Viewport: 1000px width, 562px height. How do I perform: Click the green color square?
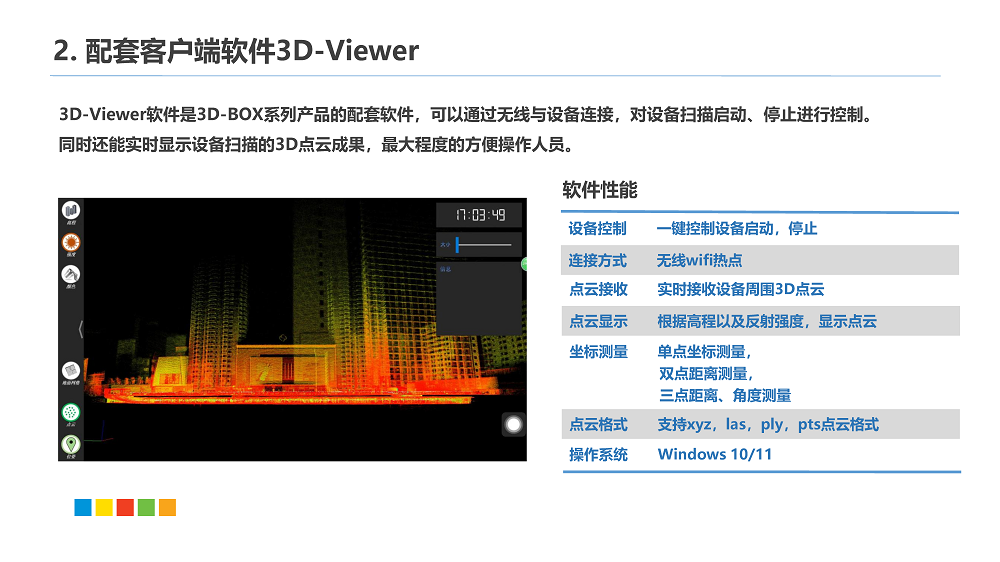click(x=146, y=507)
